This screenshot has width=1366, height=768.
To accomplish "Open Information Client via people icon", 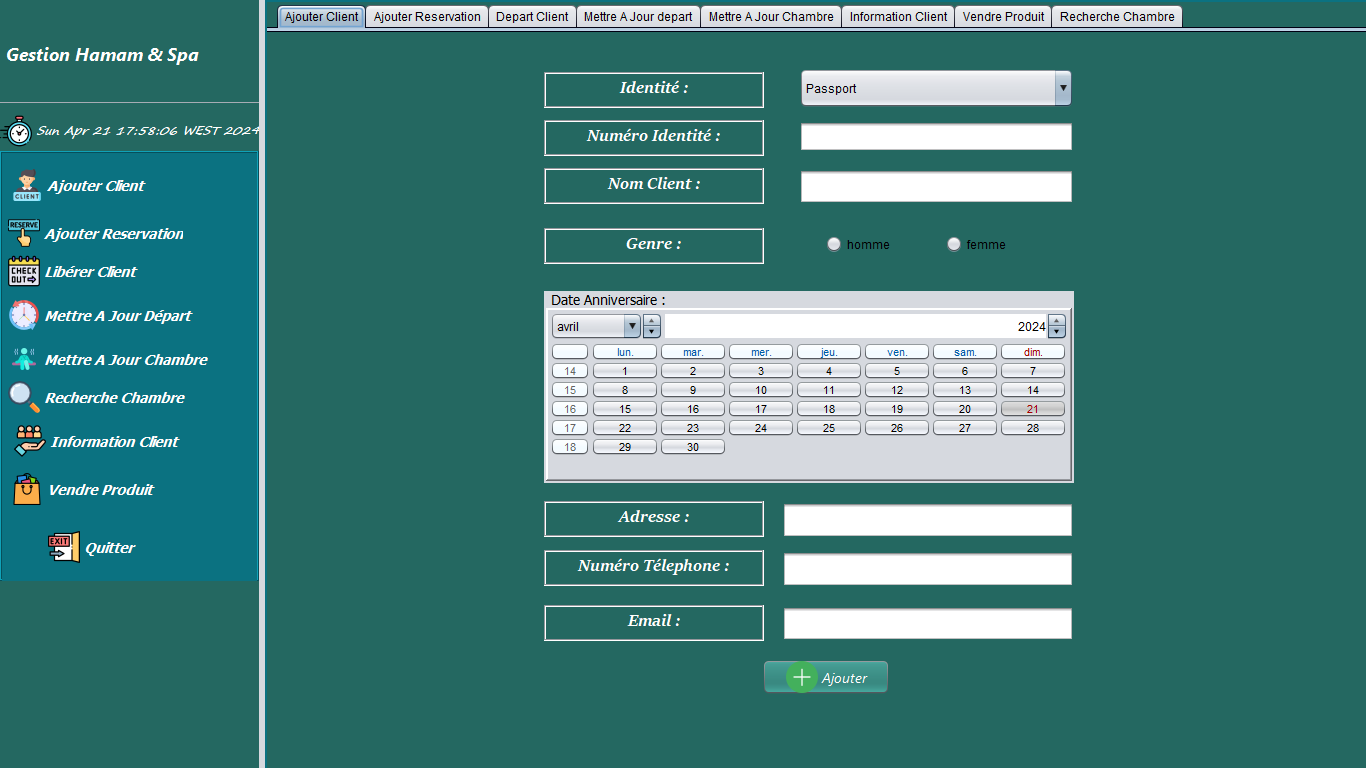I will 30,441.
